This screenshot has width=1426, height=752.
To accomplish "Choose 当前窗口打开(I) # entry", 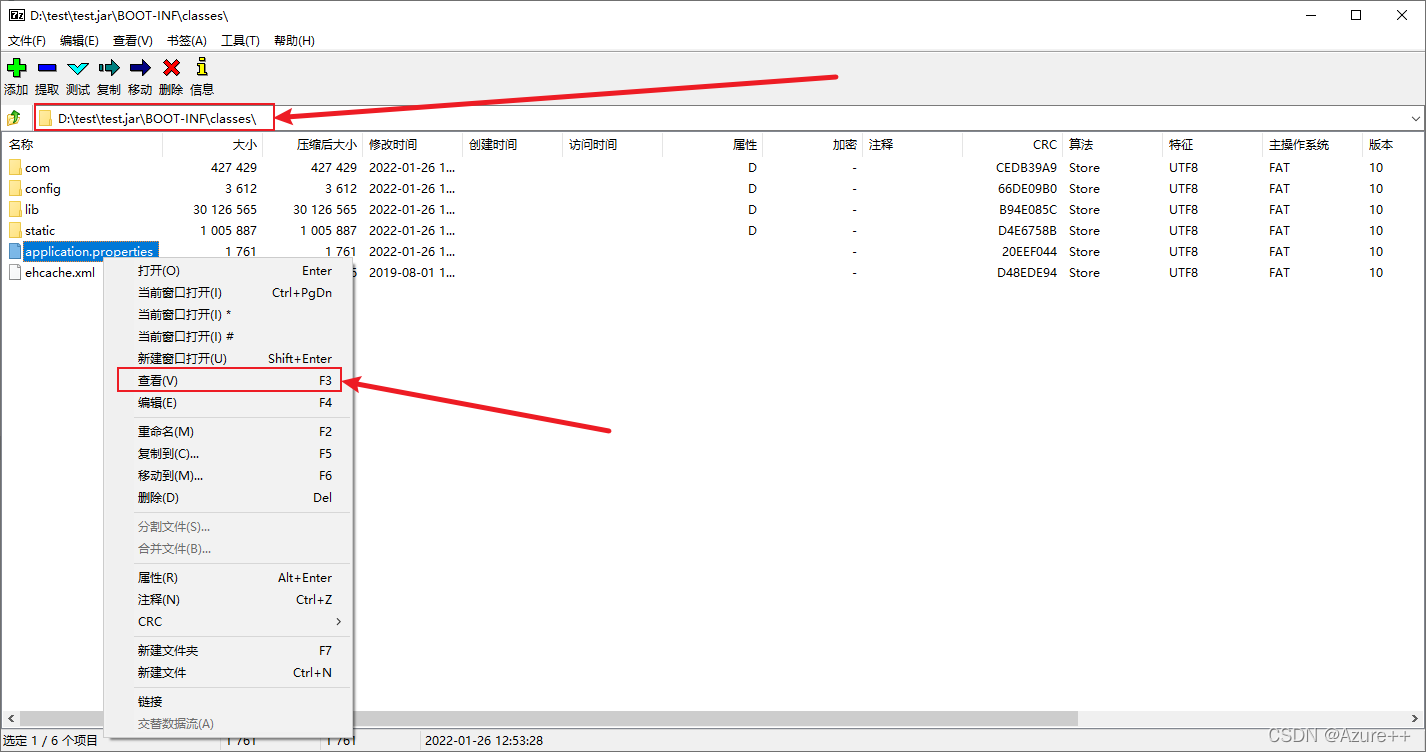I will click(228, 337).
